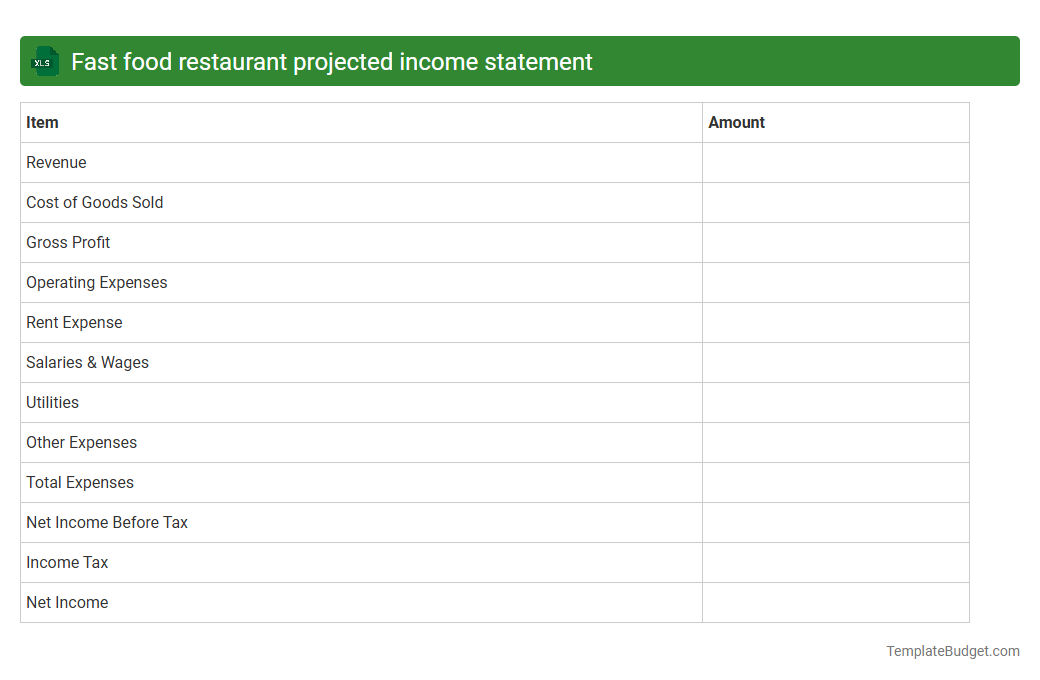Open the TemplateBudget.com link
This screenshot has width=1040, height=680.
click(x=952, y=651)
